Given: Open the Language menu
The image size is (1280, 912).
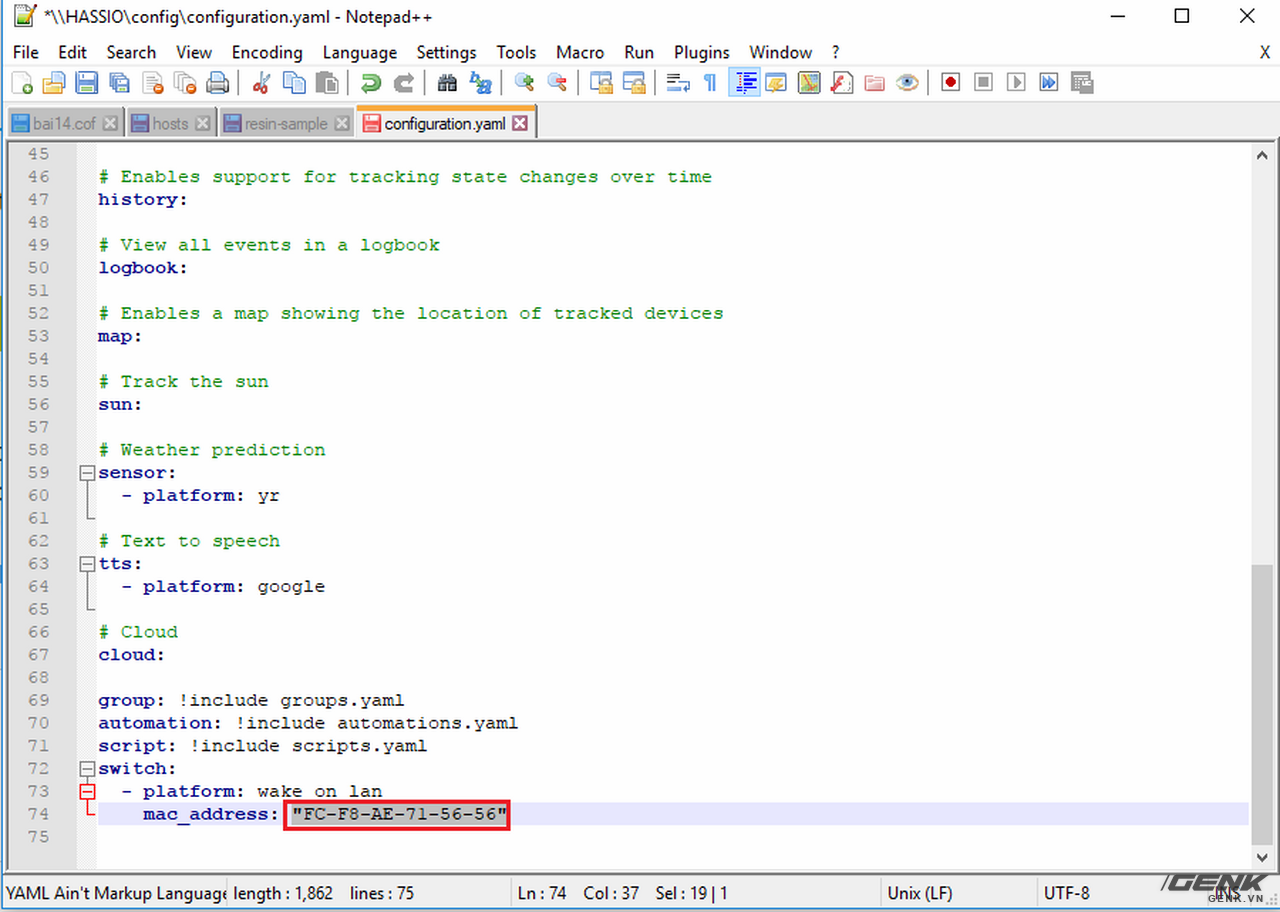Looking at the screenshot, I should tap(359, 52).
